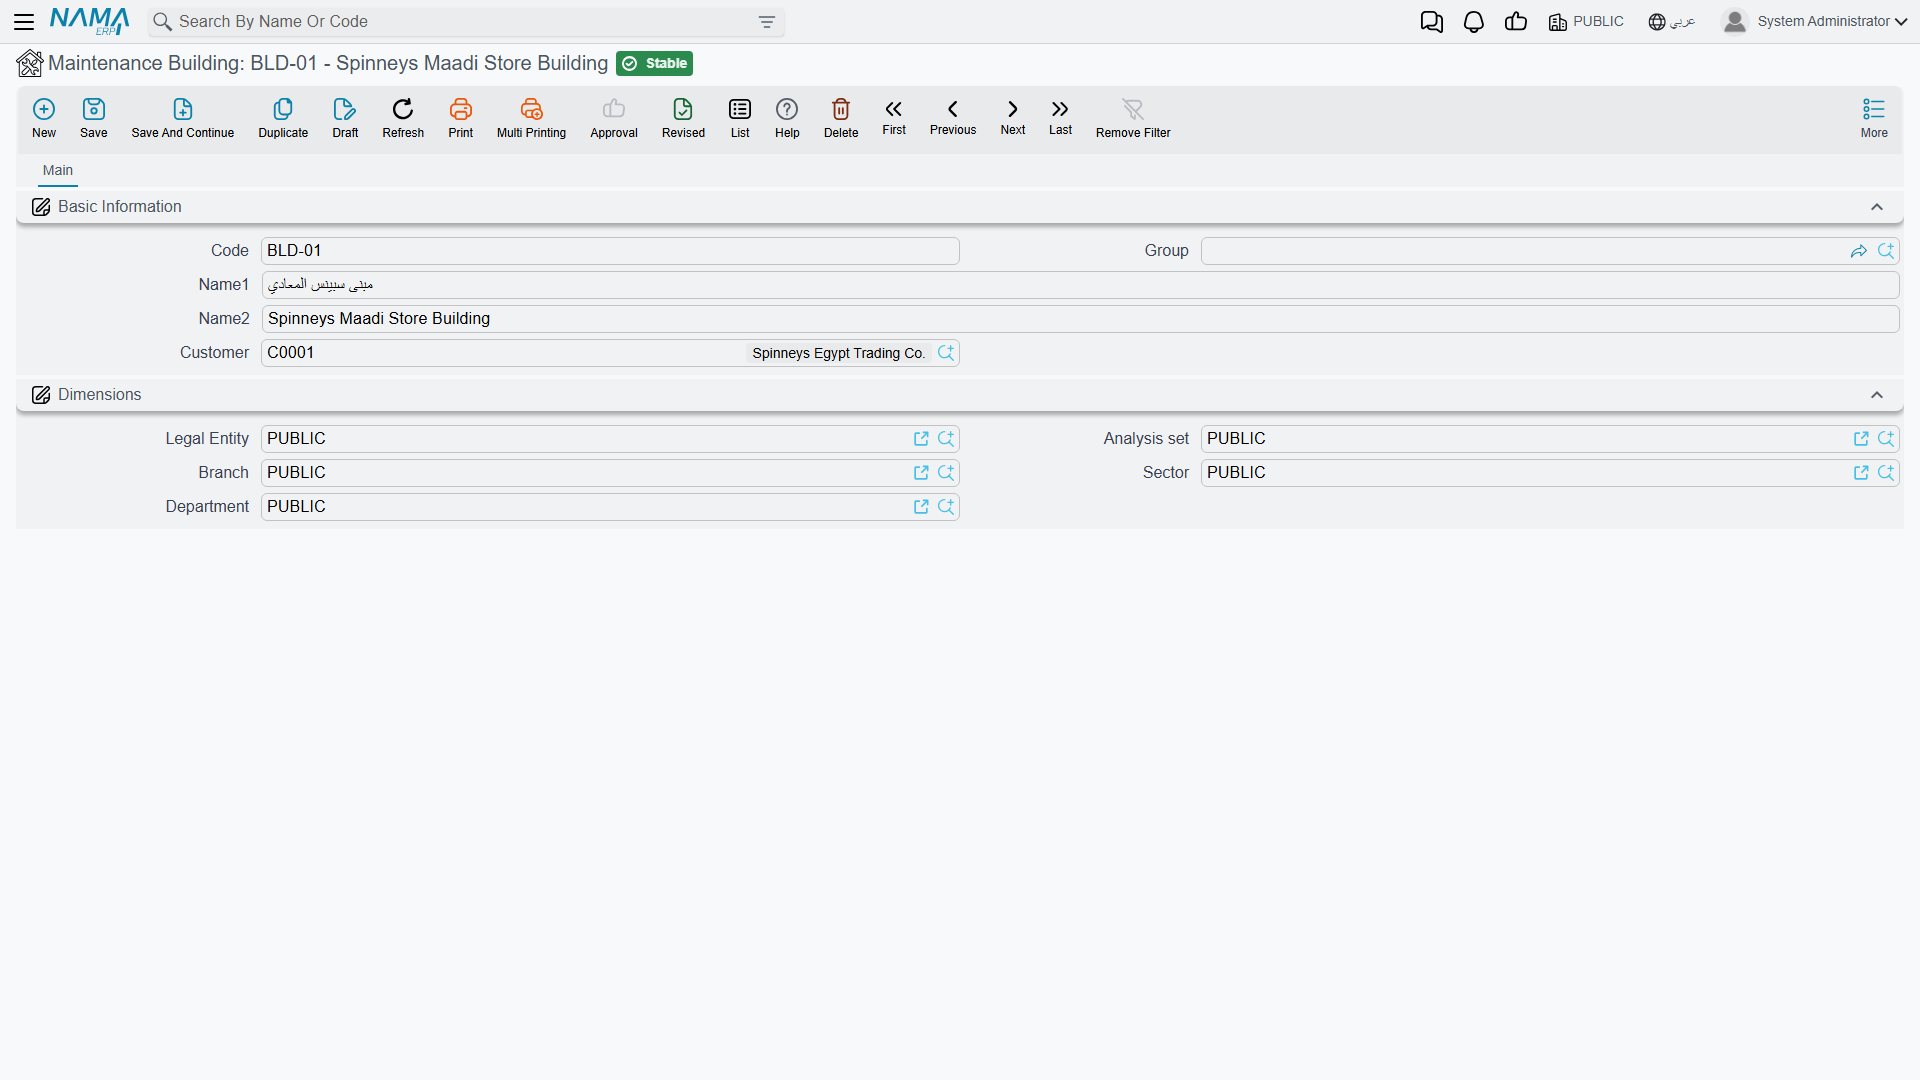Open Analysis set record in new window
Image resolution: width=1920 pixels, height=1080 pixels.
(1861, 439)
